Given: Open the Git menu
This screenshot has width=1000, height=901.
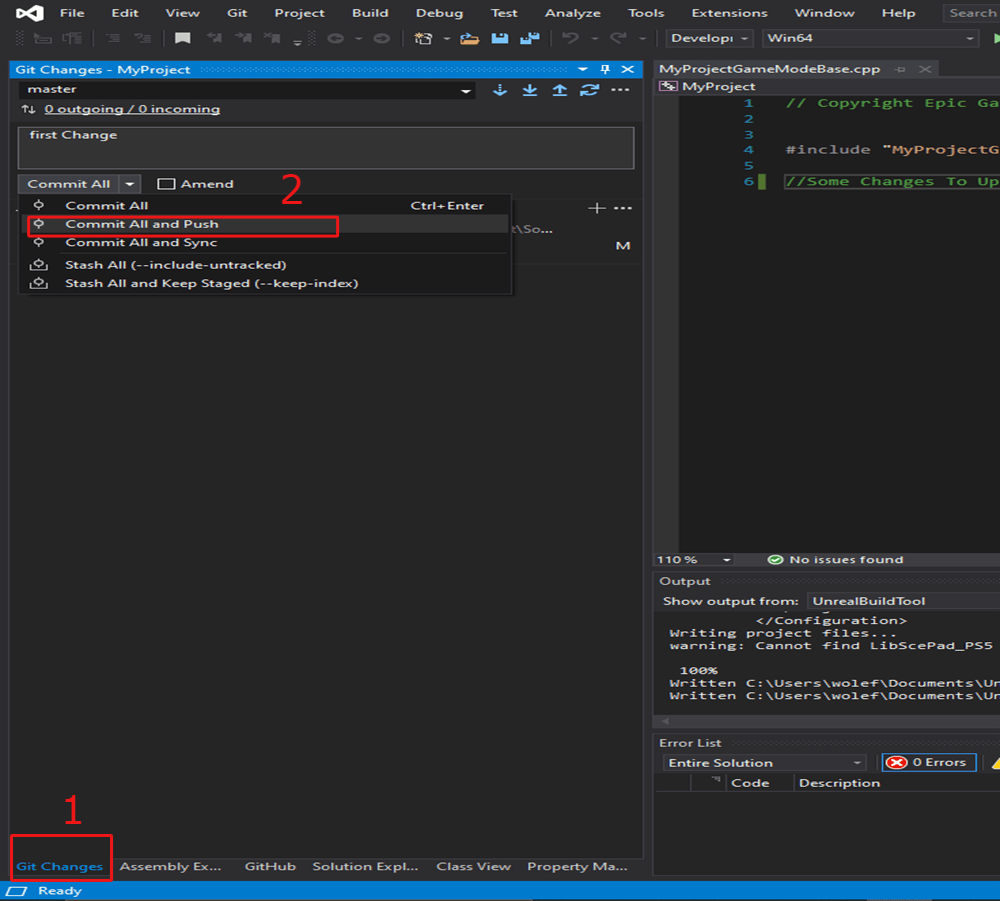Looking at the screenshot, I should pyautogui.click(x=237, y=13).
